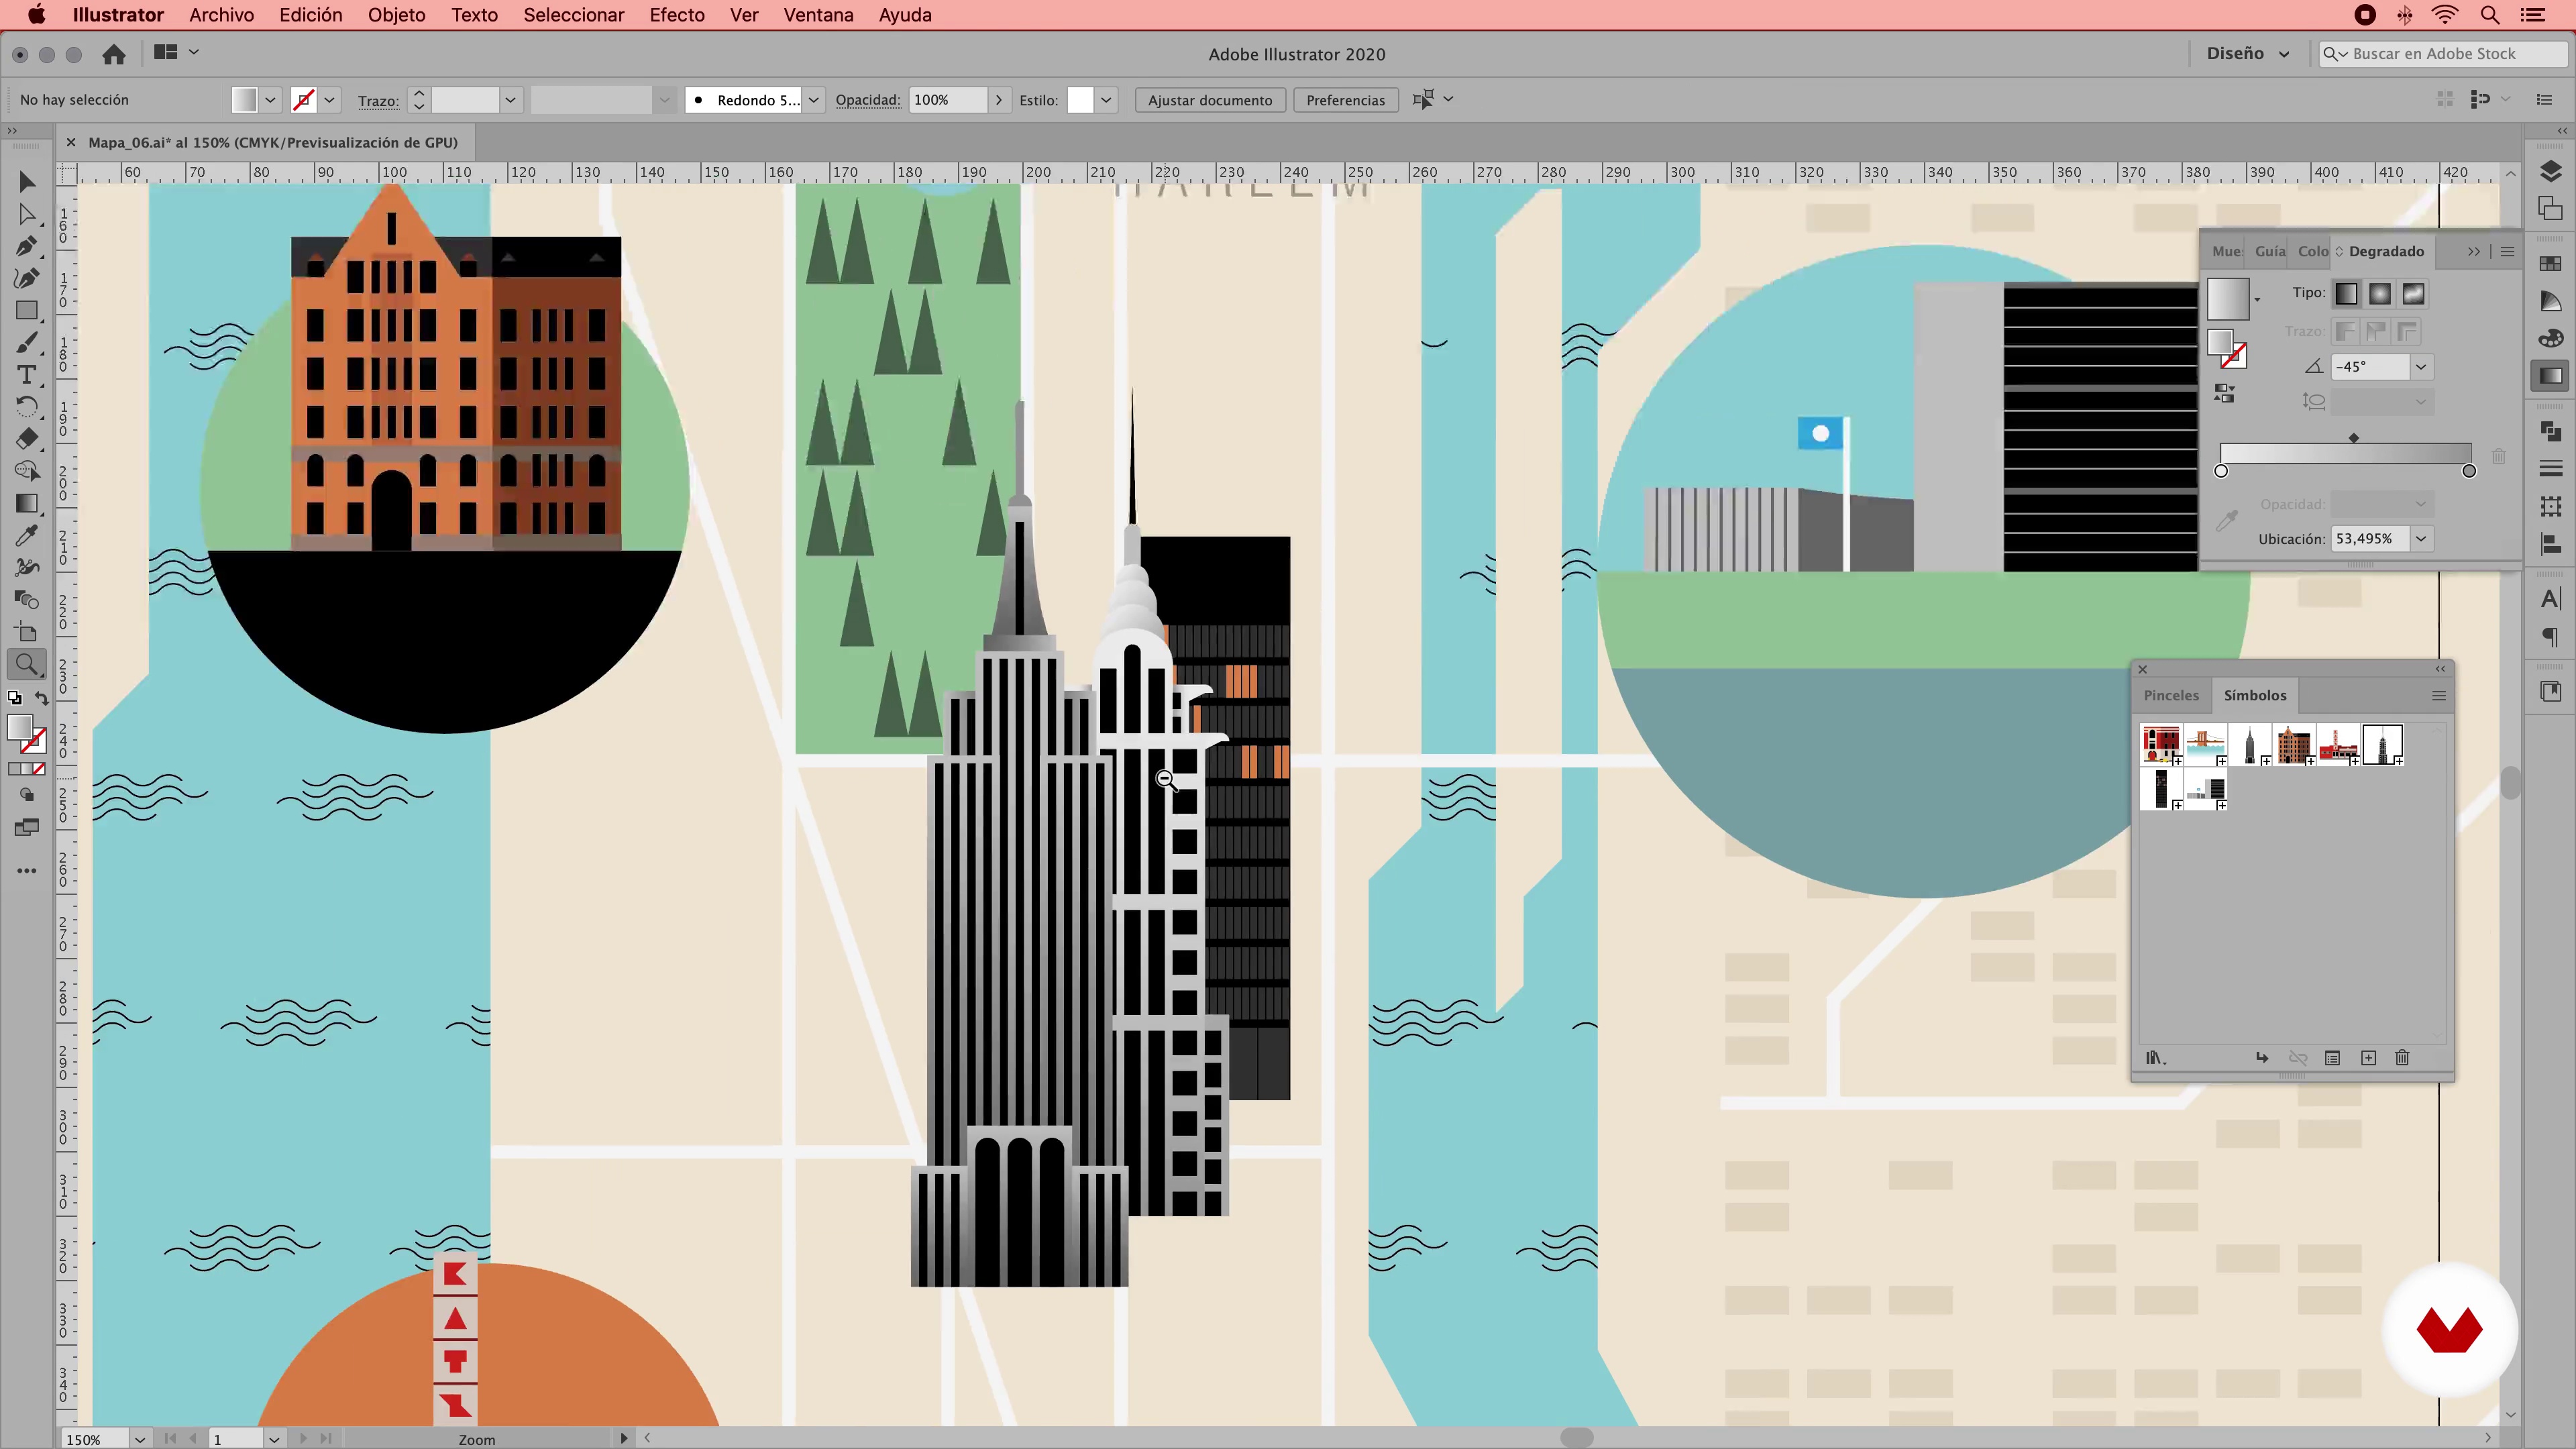Activate the Fill box in the Degradado panel
The image size is (2576, 1449).
(2220, 342)
